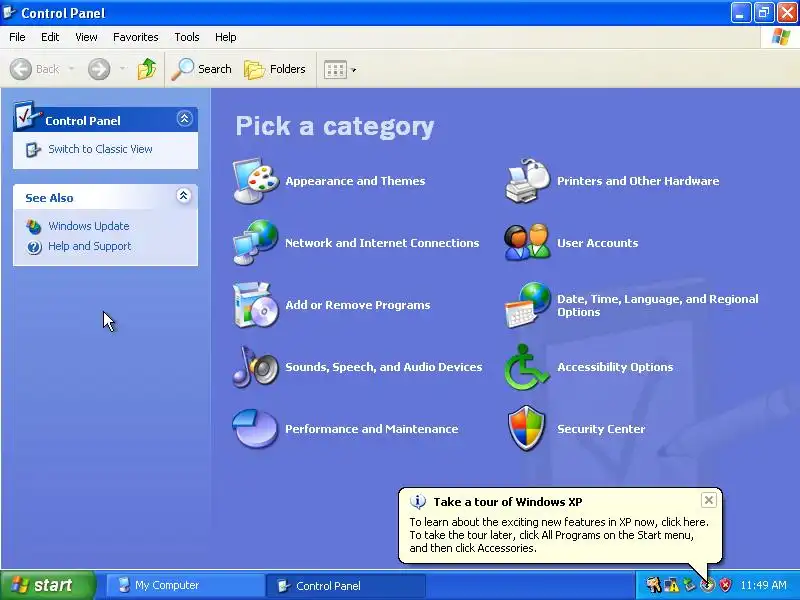Open Printers and Other Hardware link
Image resolution: width=800 pixels, height=600 pixels.
(638, 181)
